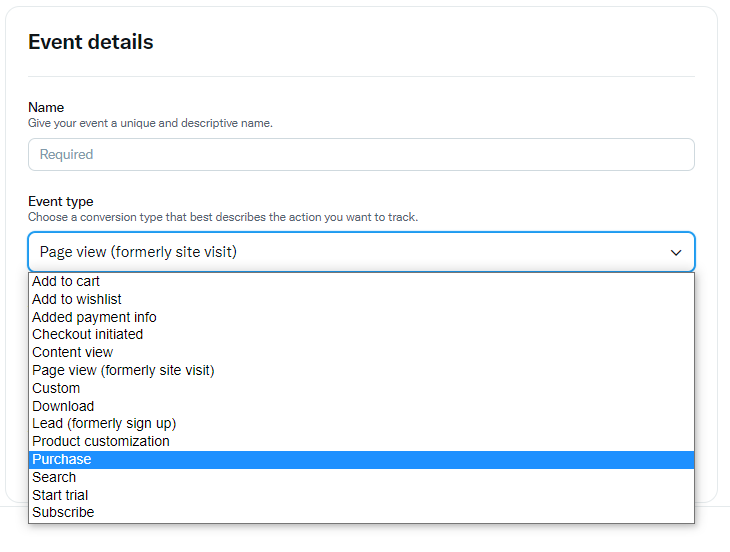Focus the event Name input field
Viewport: 730px width, 552px height.
click(x=361, y=155)
